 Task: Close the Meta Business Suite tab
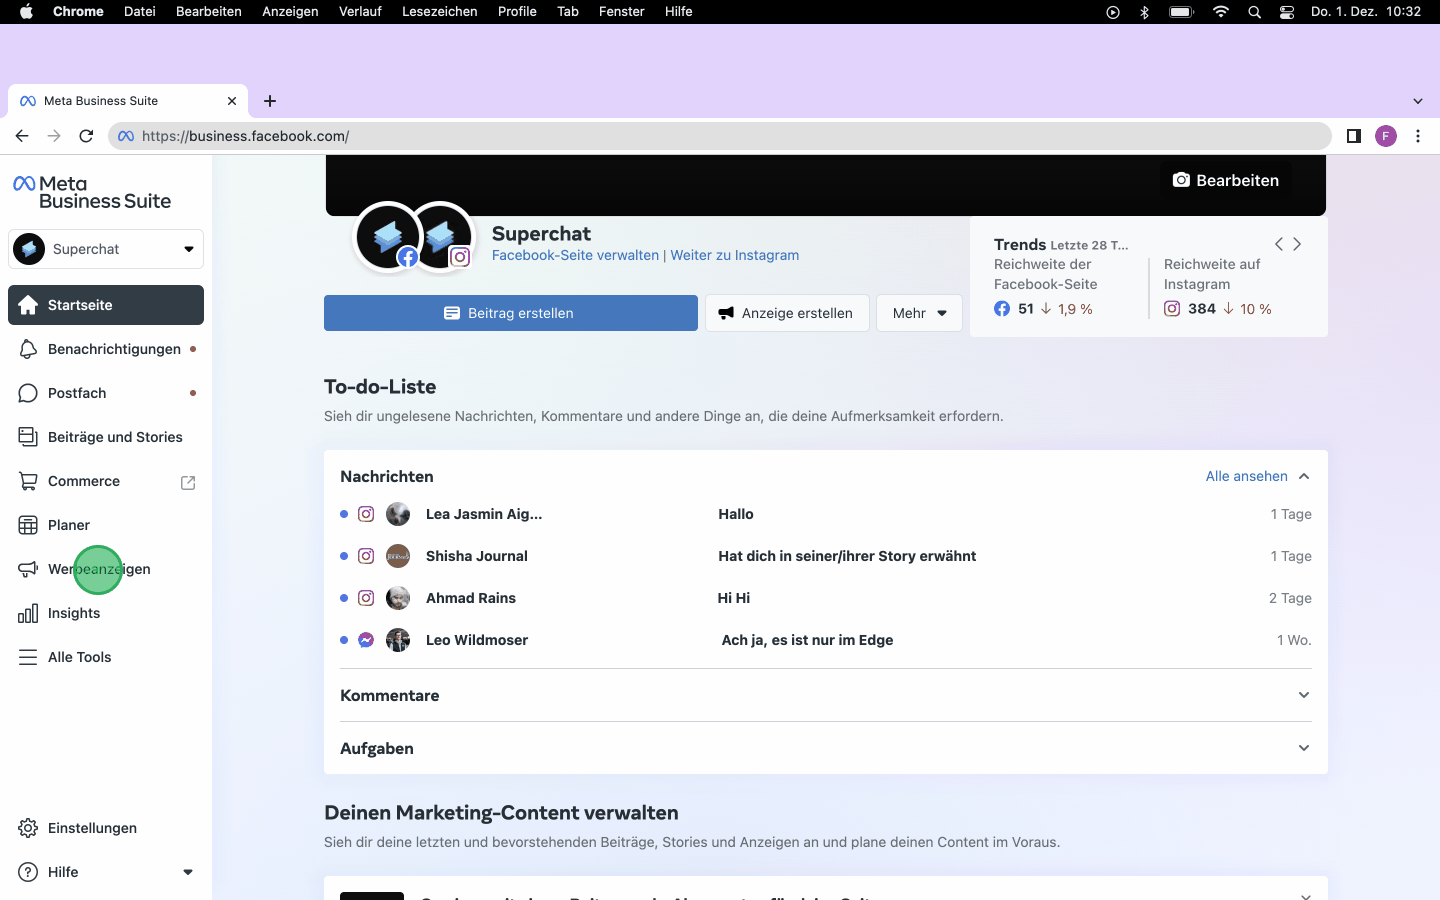(232, 101)
